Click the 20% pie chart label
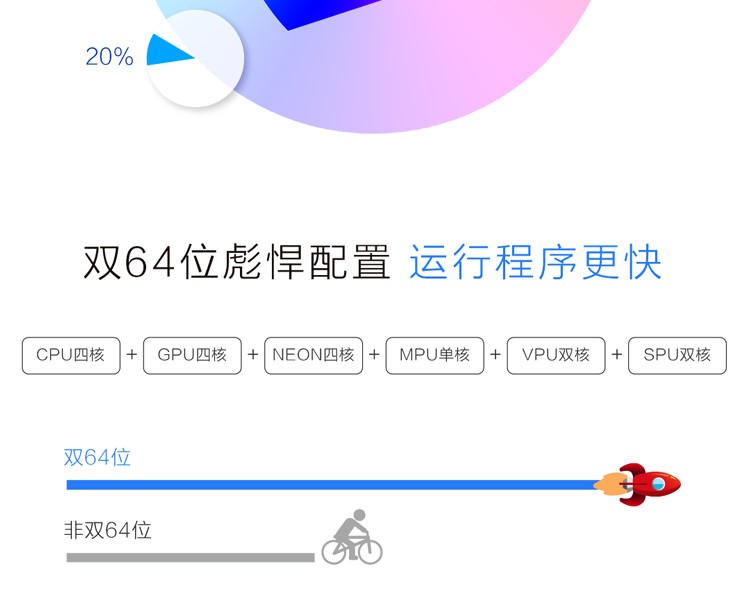Image resolution: width=750 pixels, height=591 pixels. (x=109, y=56)
